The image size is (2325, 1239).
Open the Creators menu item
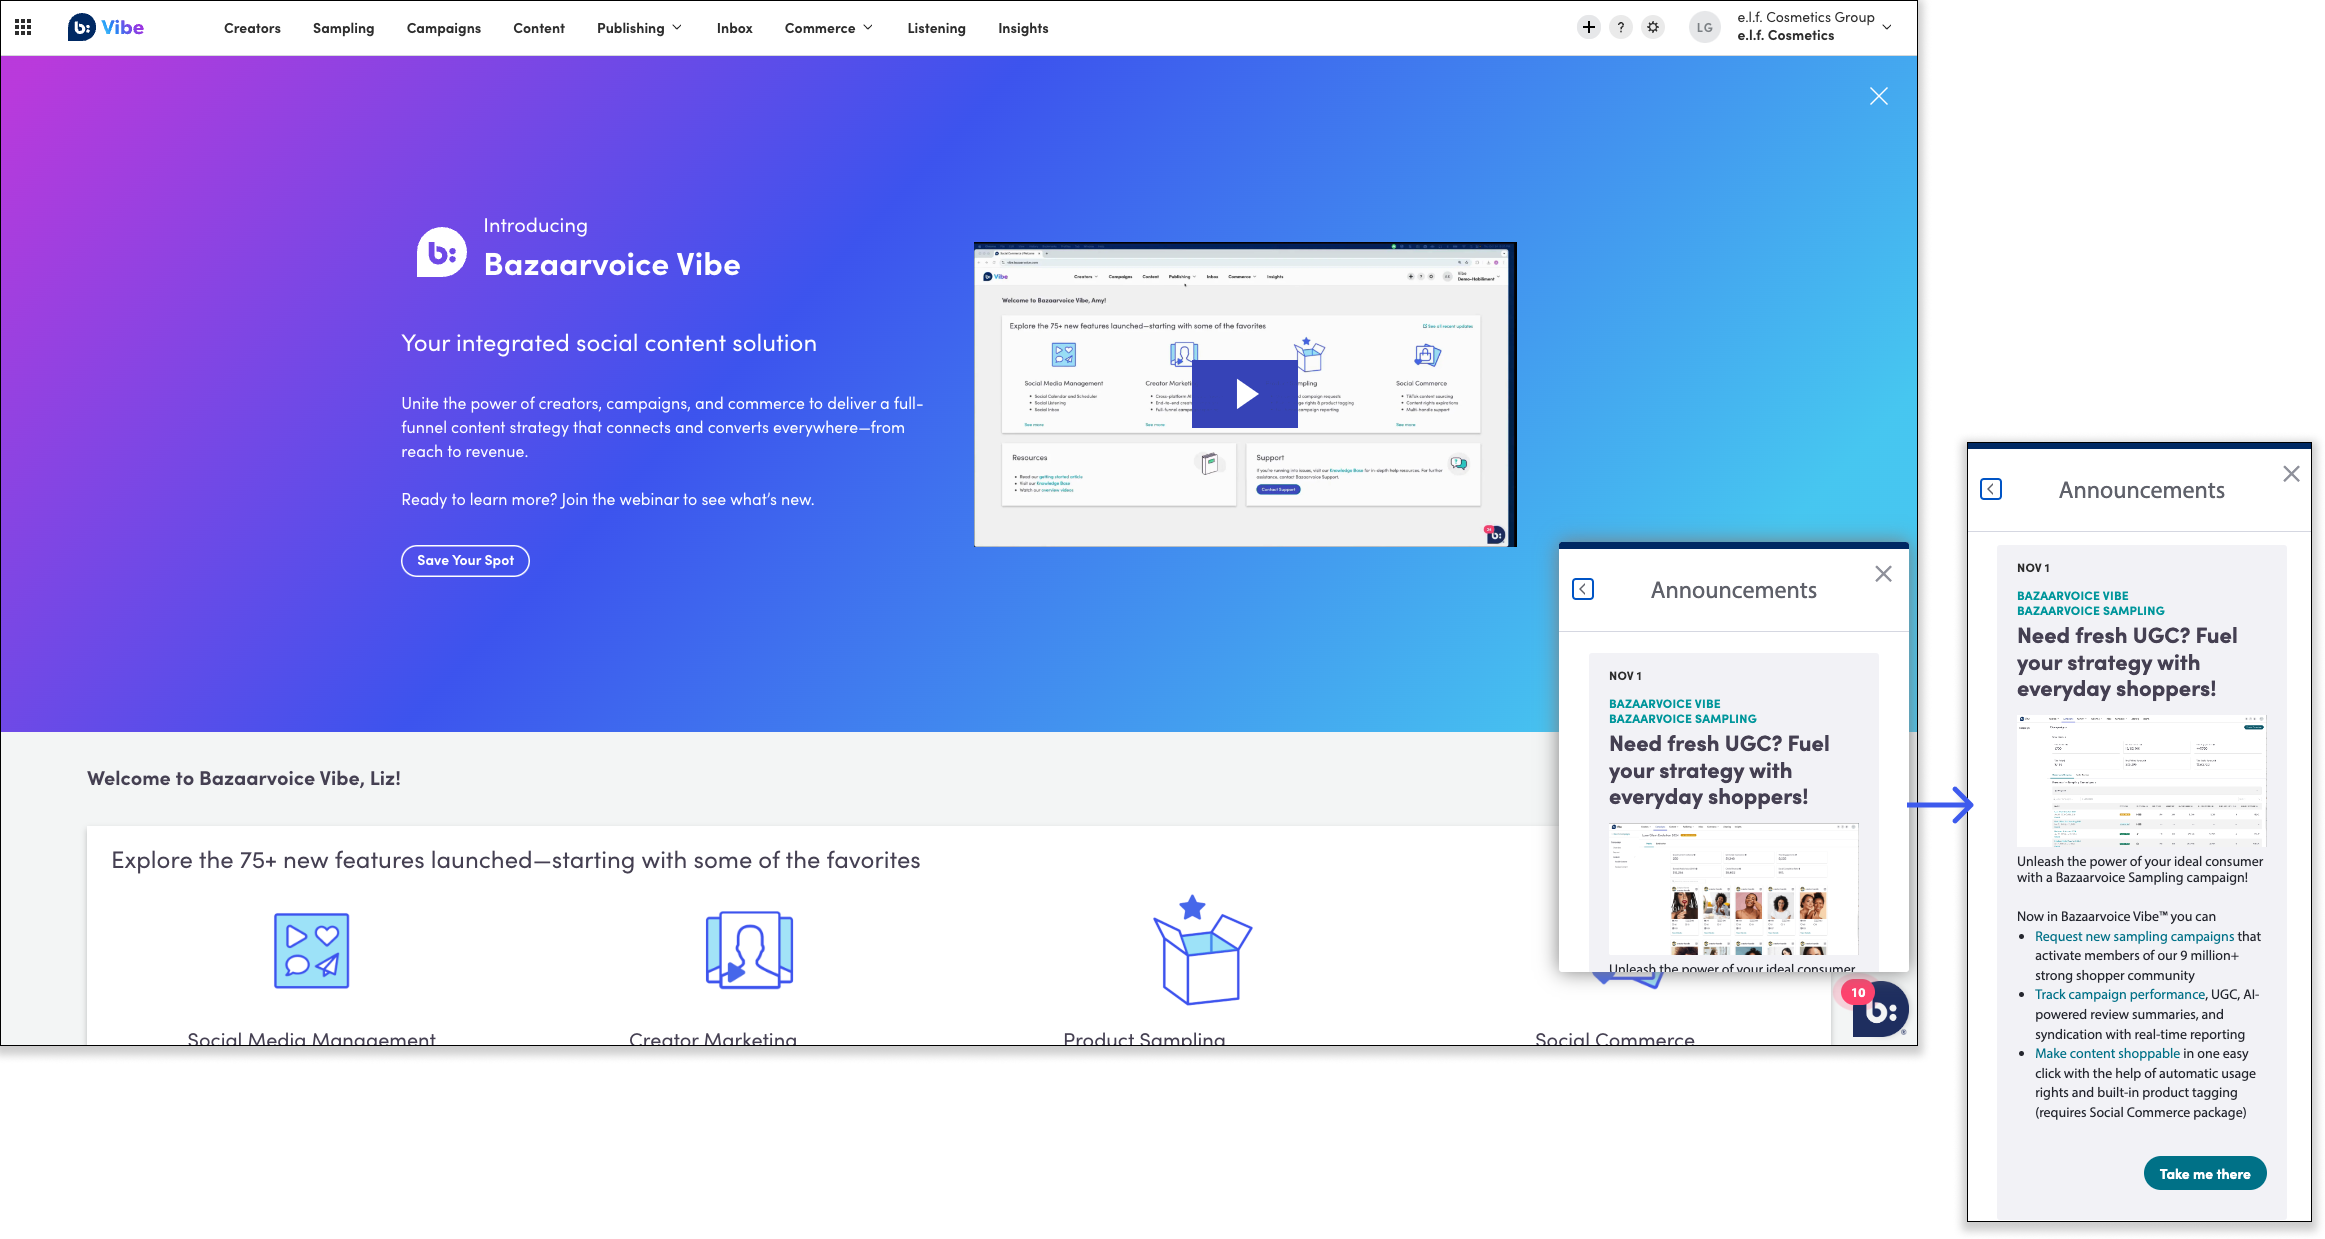coord(252,28)
